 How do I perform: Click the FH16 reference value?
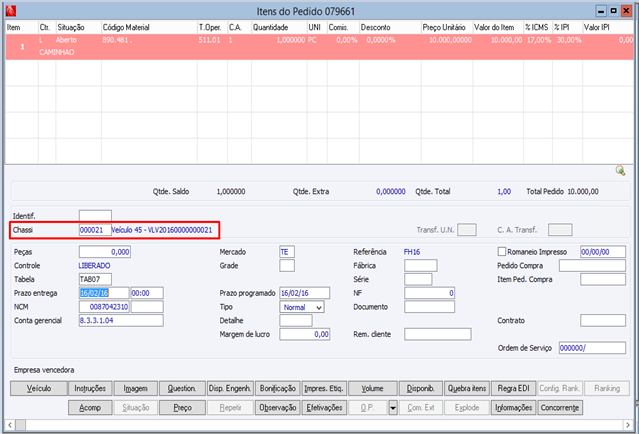(412, 252)
